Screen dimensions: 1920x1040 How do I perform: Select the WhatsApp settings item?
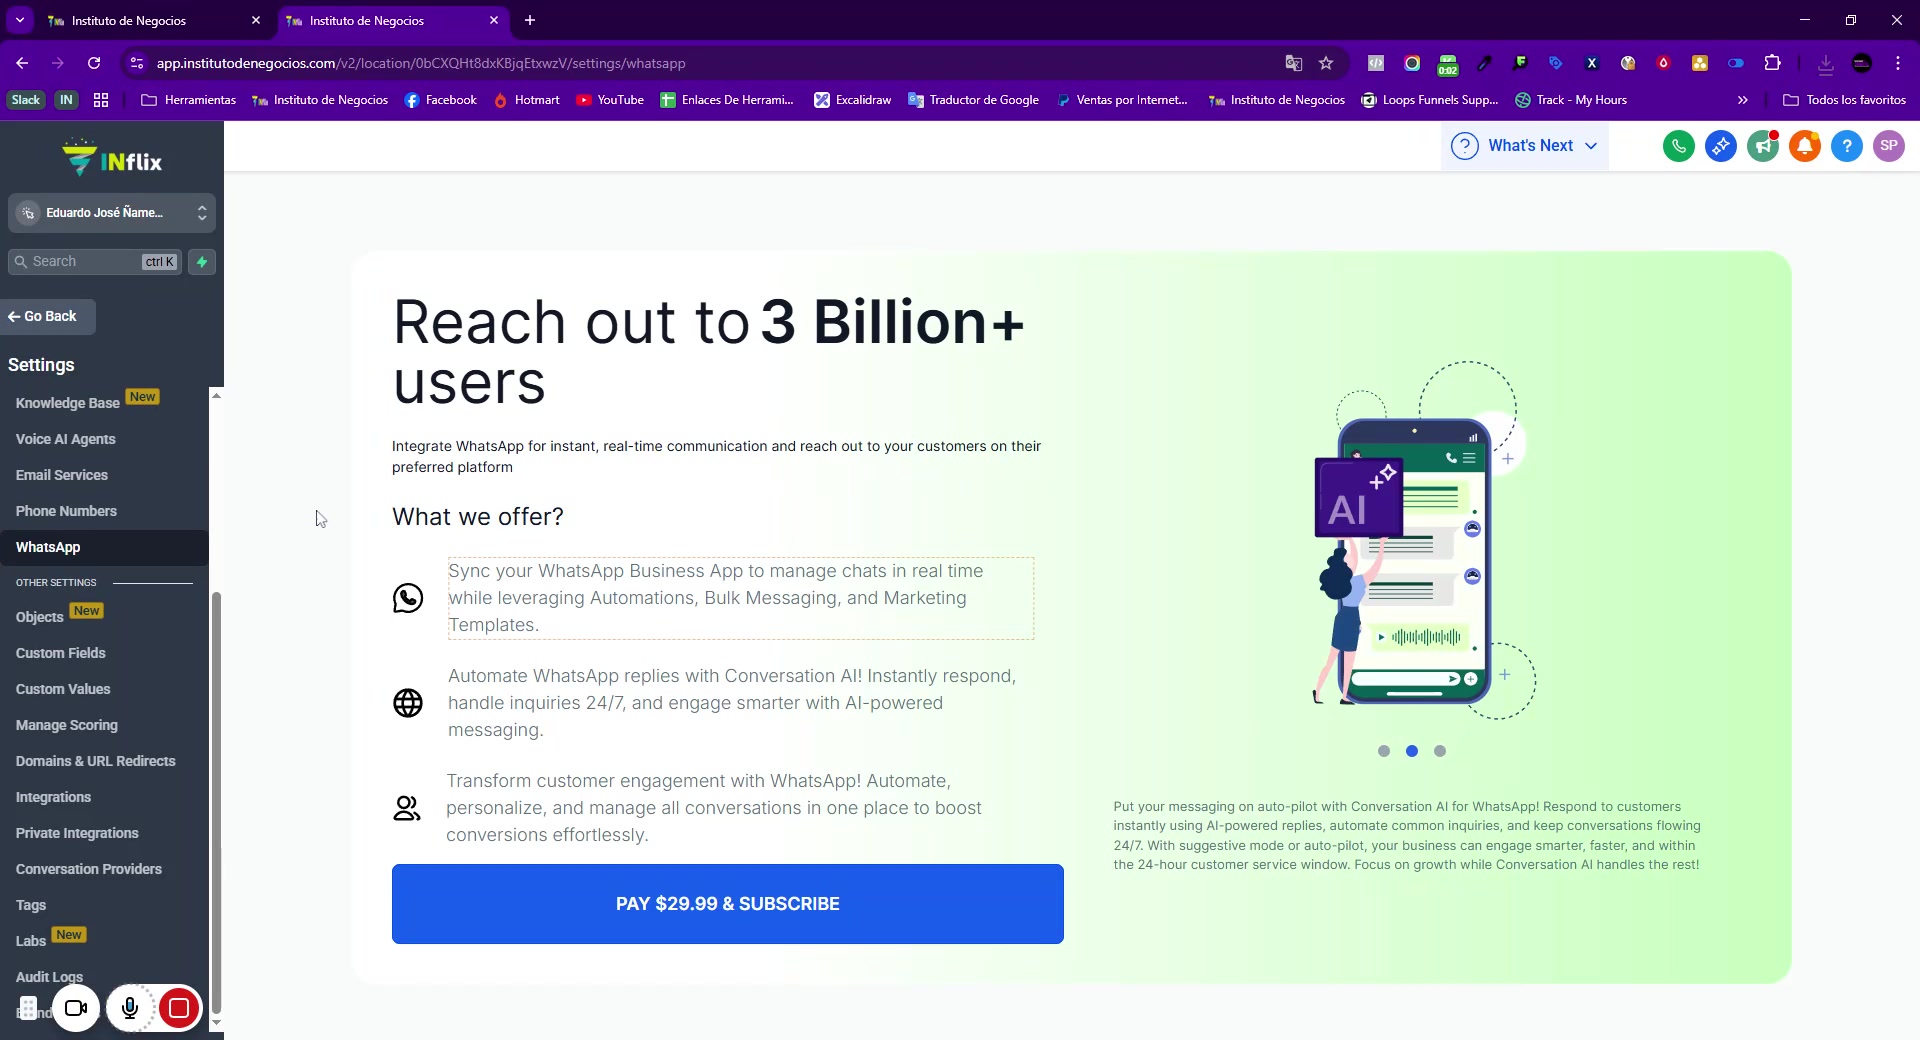pyautogui.click(x=104, y=547)
